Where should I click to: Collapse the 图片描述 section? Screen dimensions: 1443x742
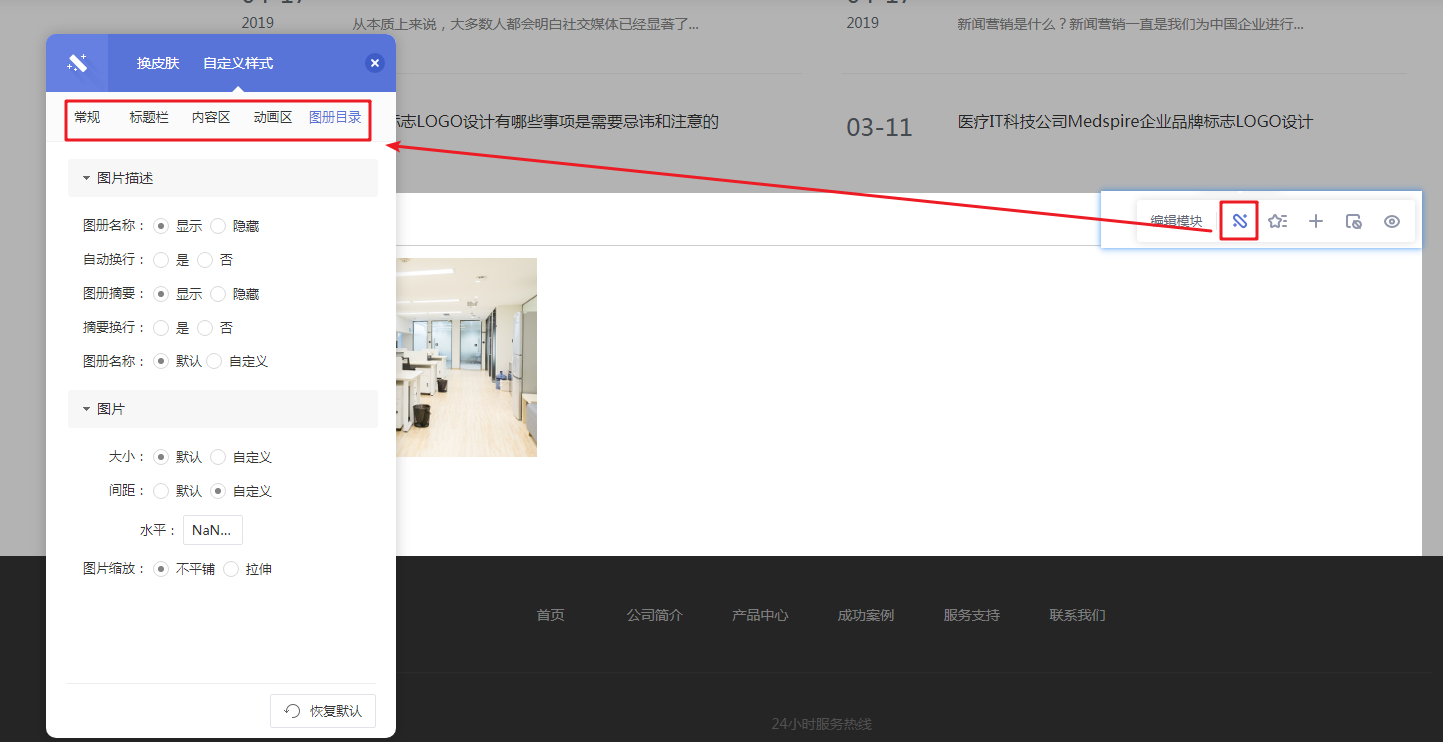tap(223, 178)
